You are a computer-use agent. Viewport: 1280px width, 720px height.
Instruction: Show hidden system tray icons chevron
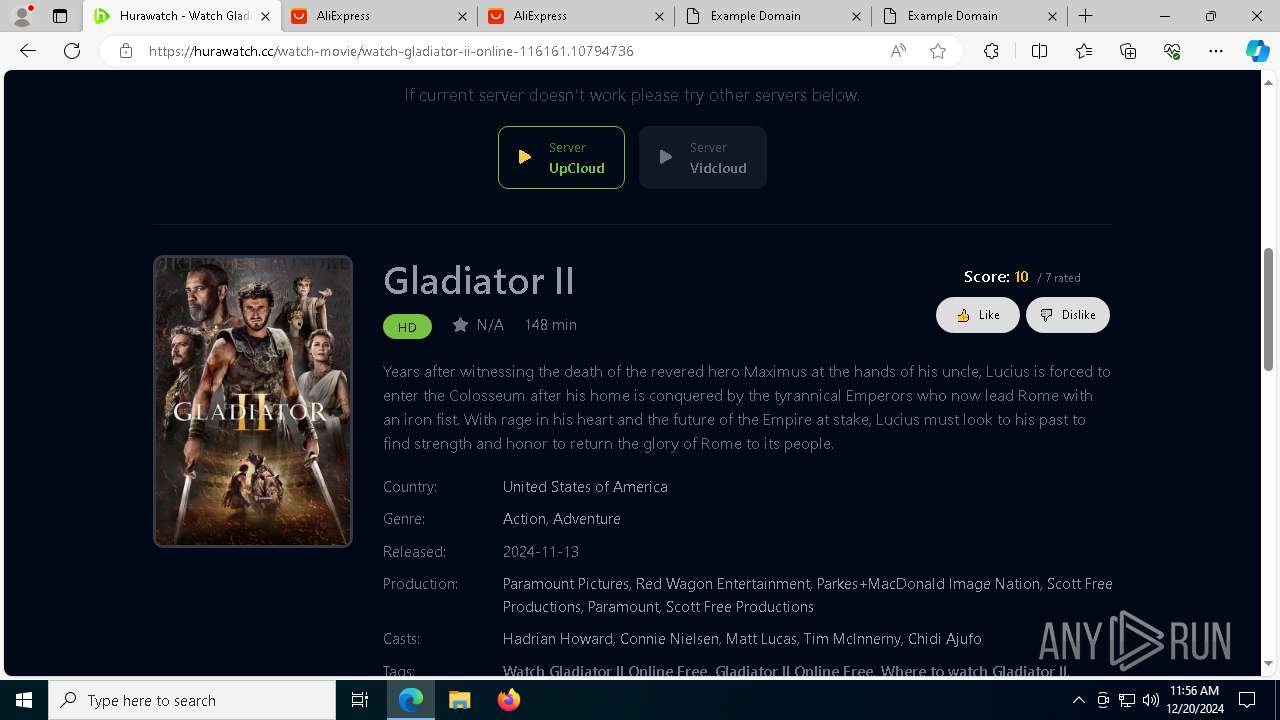tap(1079, 700)
